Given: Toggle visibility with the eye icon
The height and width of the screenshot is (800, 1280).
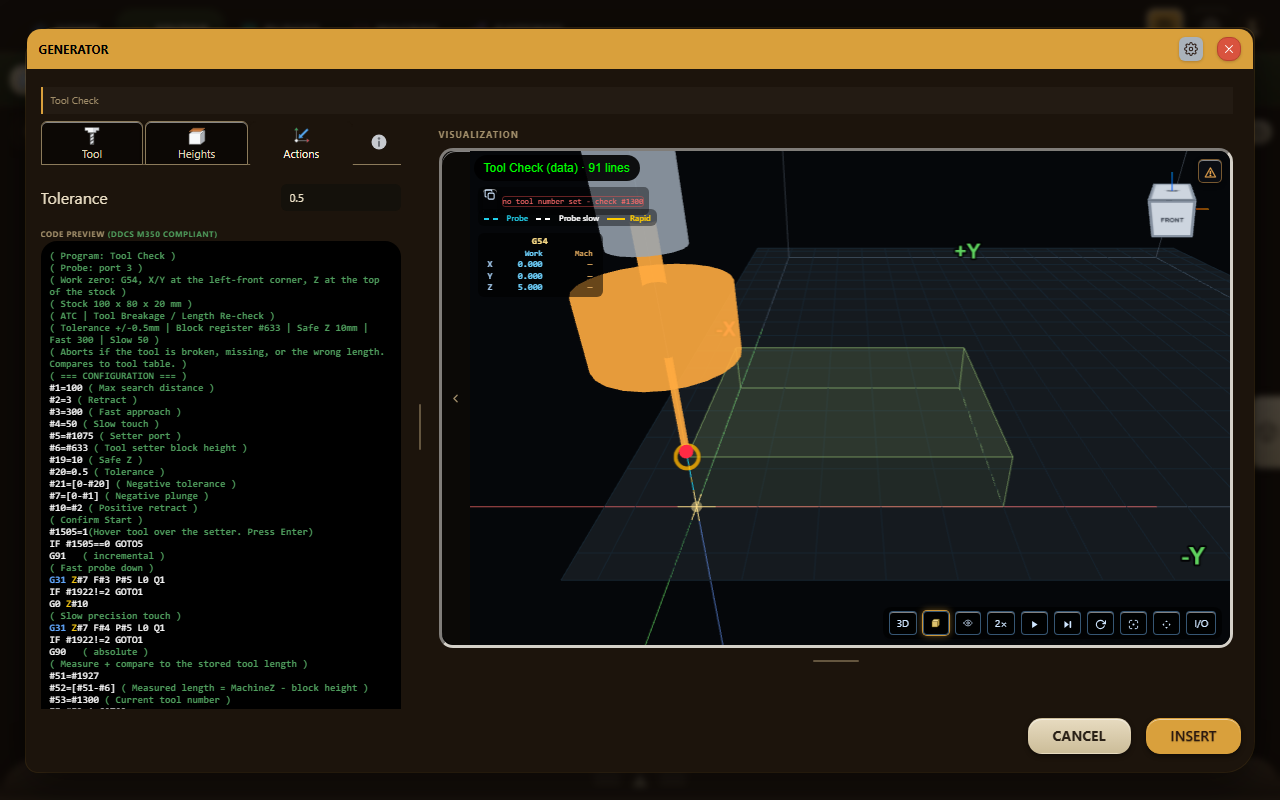Looking at the screenshot, I should 968,623.
